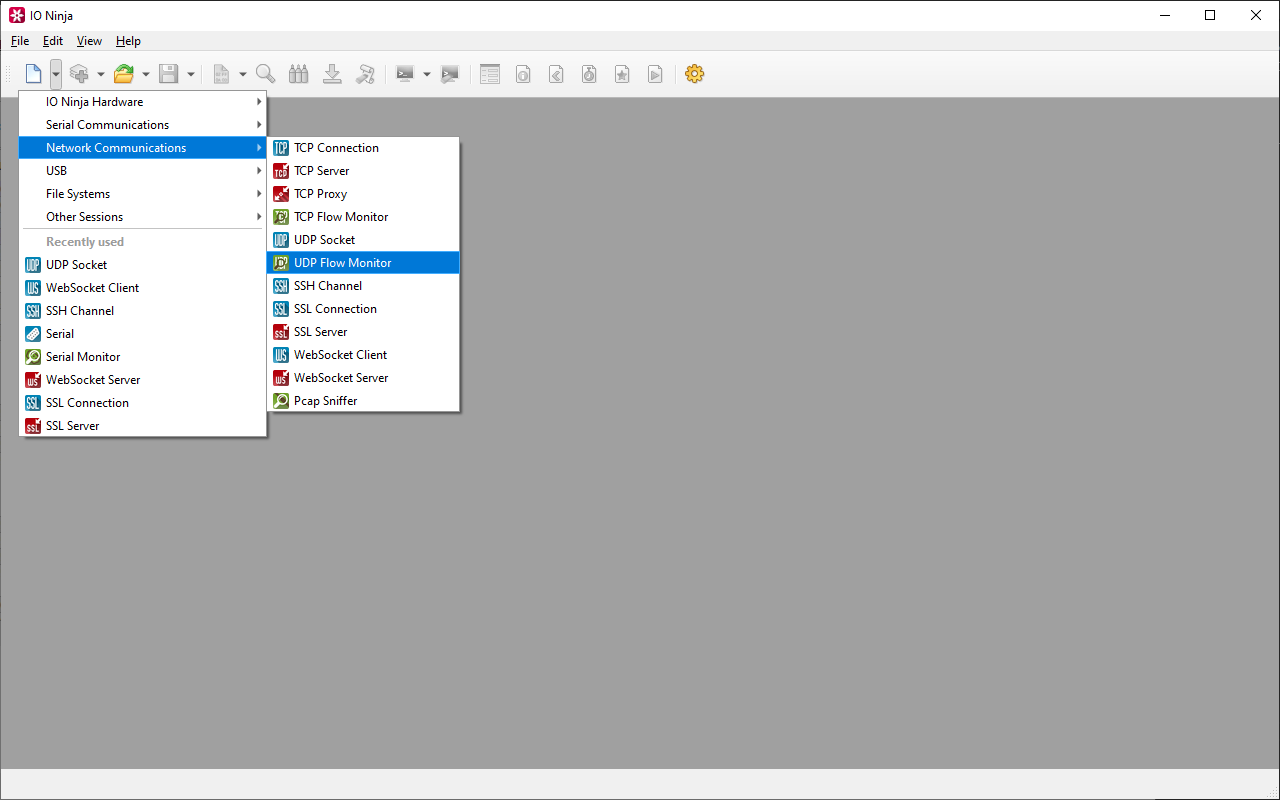Expand the File Systems submenu

[x=143, y=194]
